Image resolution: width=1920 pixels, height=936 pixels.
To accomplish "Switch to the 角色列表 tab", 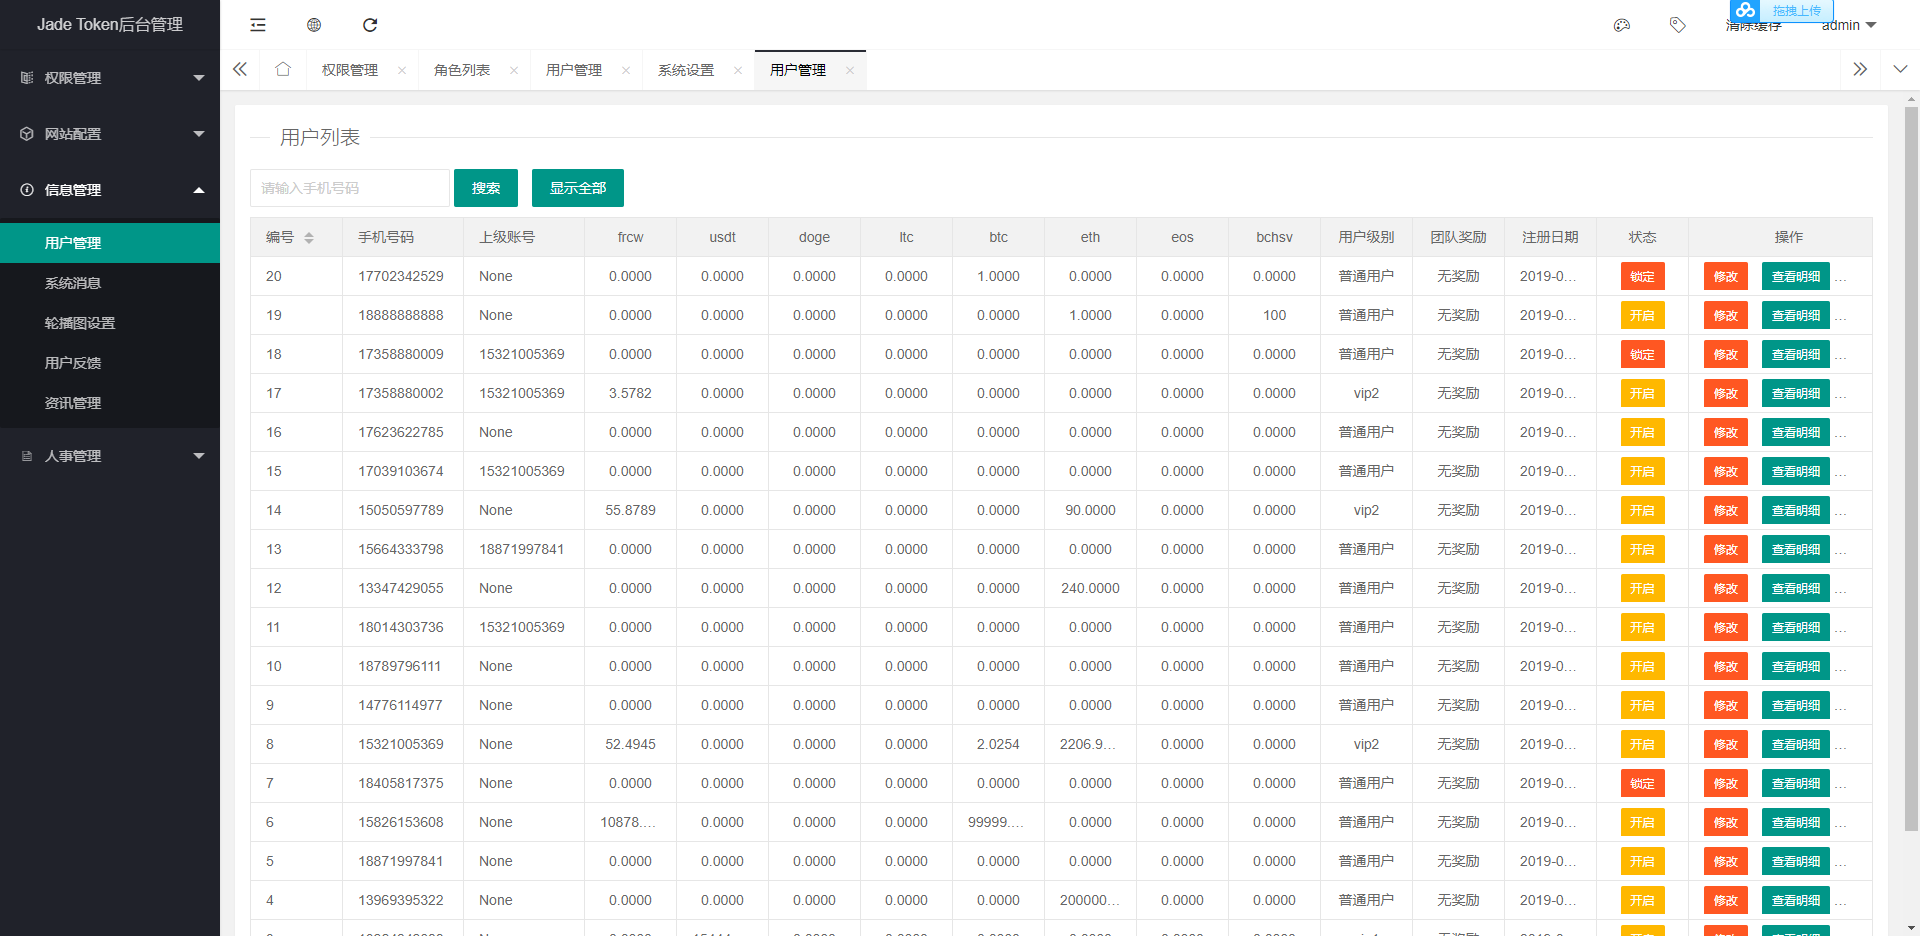I will click(462, 69).
